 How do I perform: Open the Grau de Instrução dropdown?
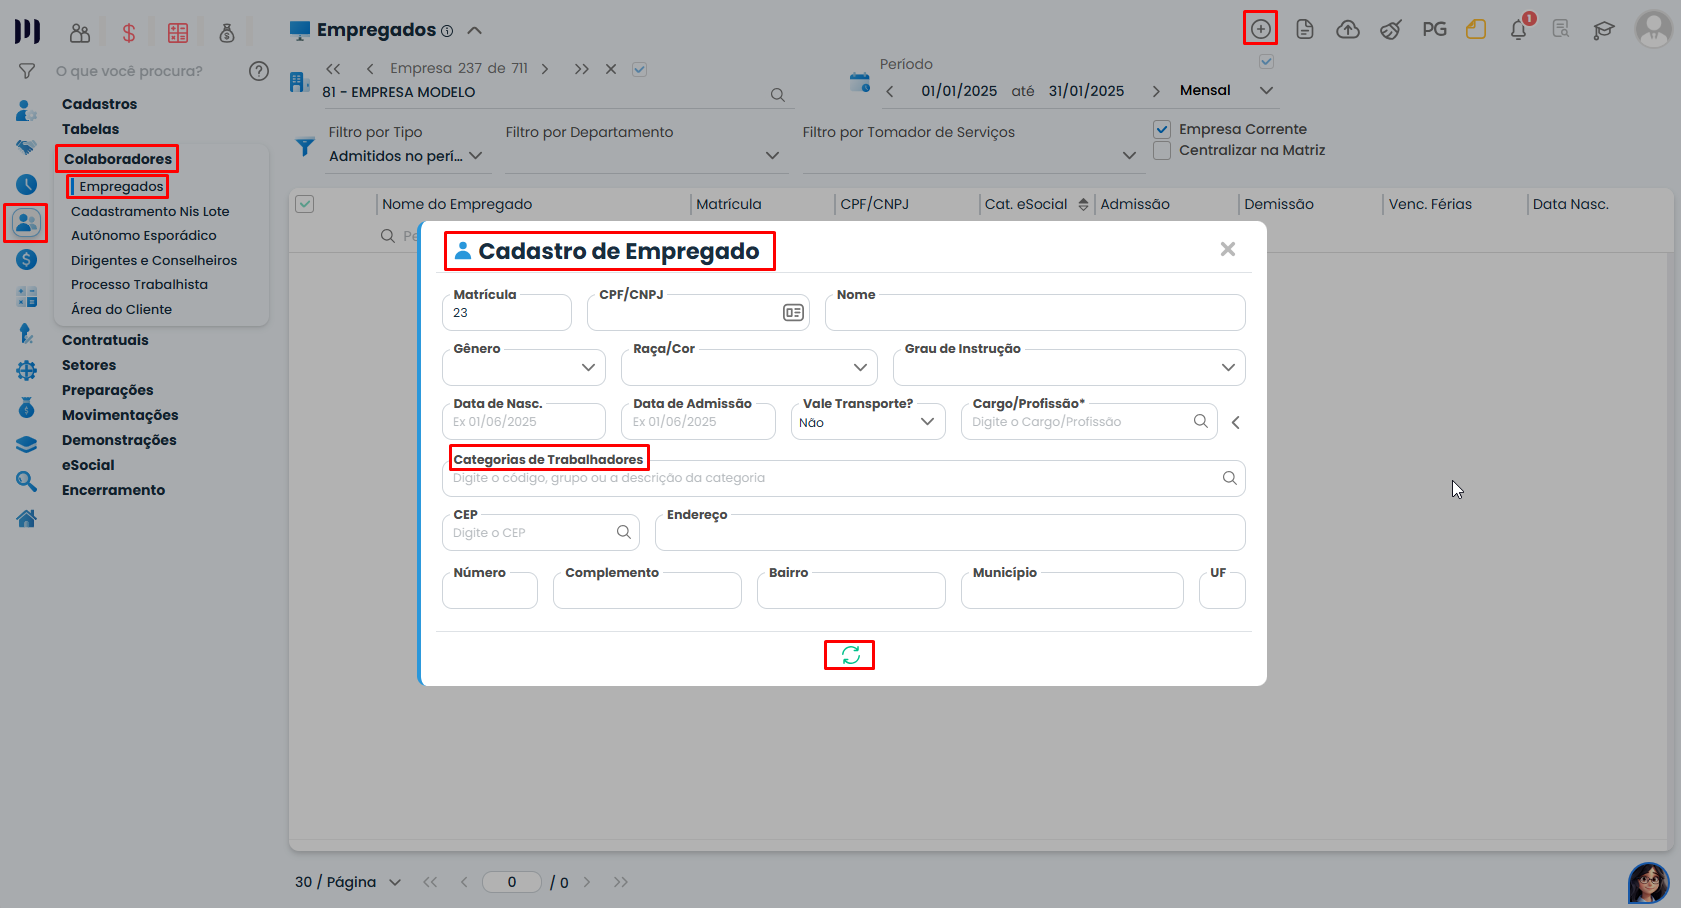point(1228,367)
